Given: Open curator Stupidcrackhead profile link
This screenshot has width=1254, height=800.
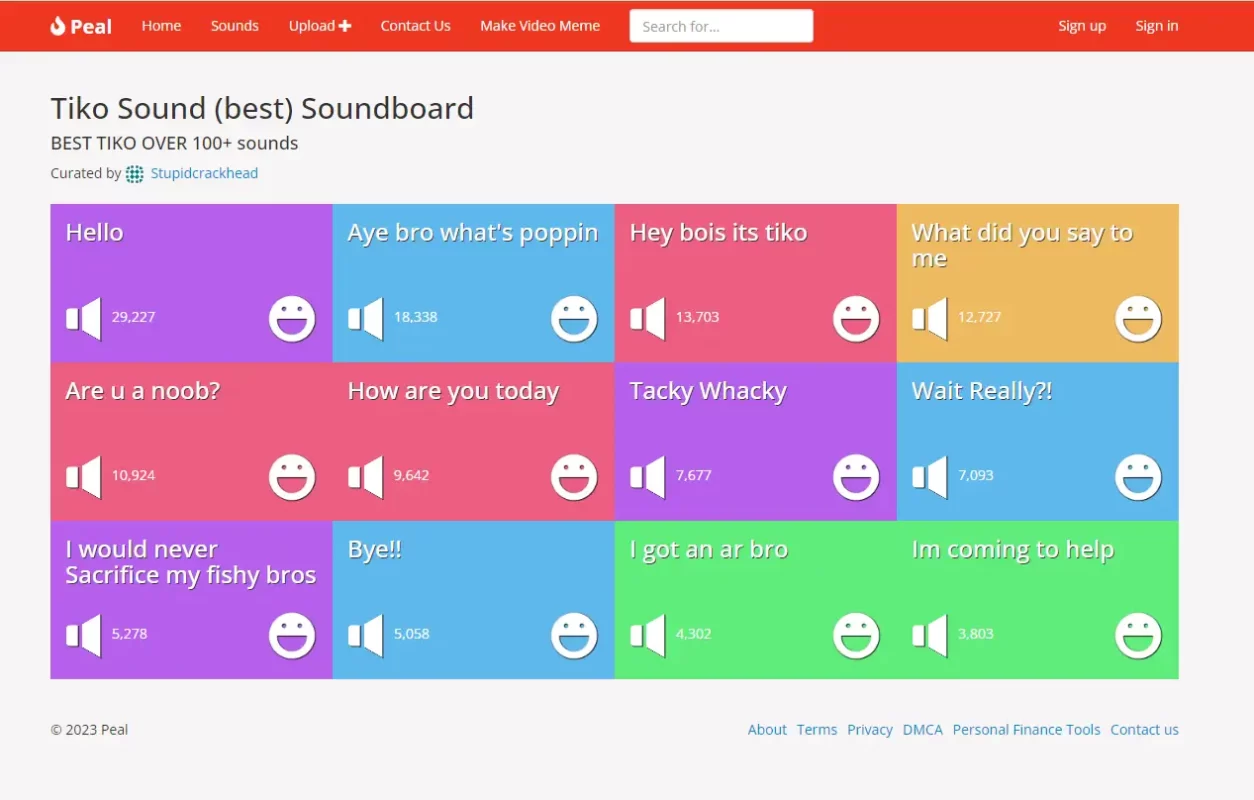Looking at the screenshot, I should tap(204, 173).
